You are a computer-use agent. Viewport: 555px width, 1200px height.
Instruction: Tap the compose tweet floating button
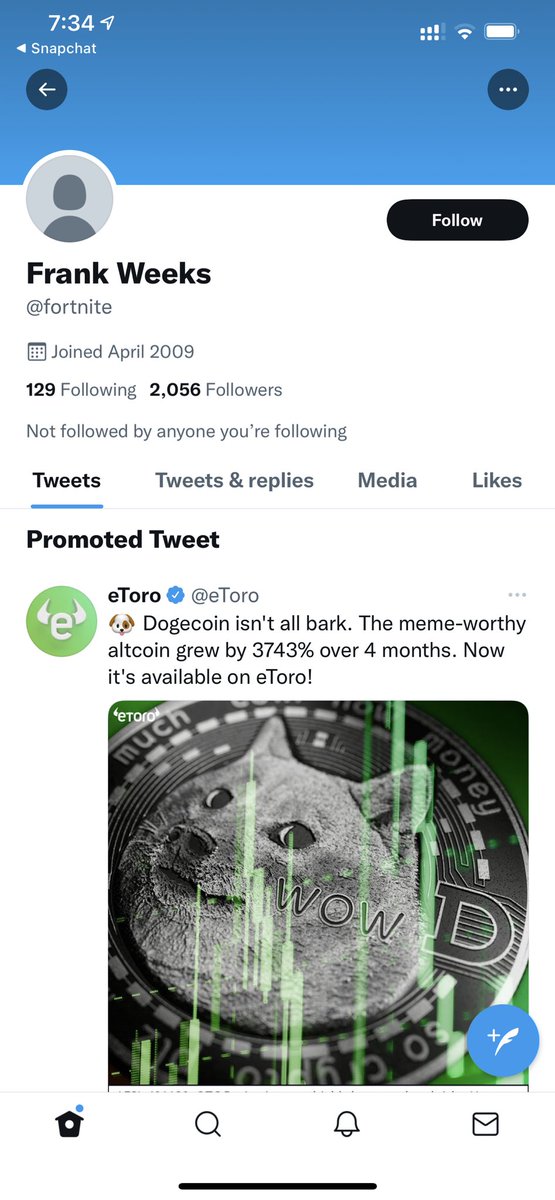503,1041
